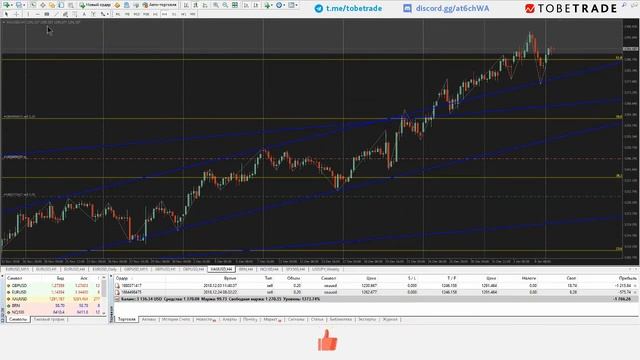Select the Text (A) drawing tool

tap(84, 14)
